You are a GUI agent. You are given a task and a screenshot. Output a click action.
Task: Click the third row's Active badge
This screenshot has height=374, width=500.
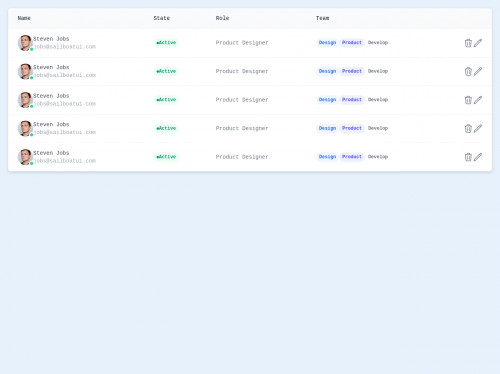coord(166,100)
